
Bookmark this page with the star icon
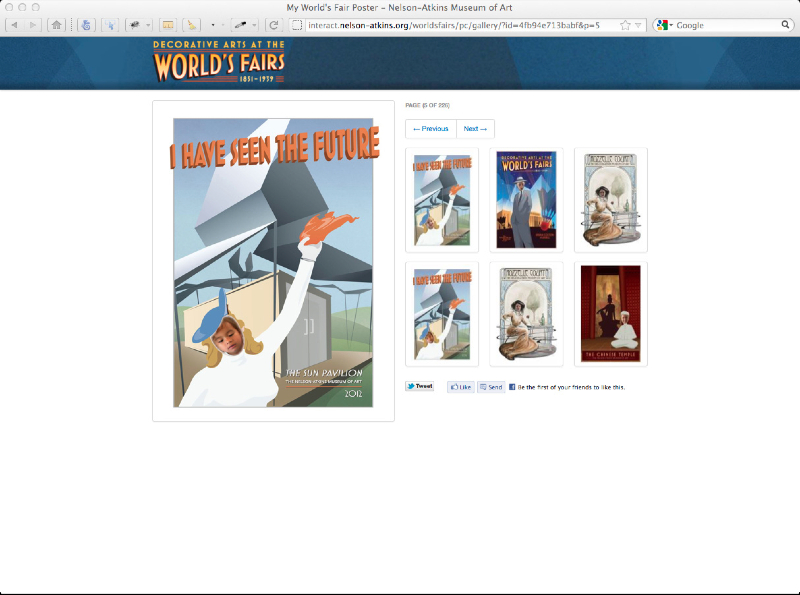point(625,25)
